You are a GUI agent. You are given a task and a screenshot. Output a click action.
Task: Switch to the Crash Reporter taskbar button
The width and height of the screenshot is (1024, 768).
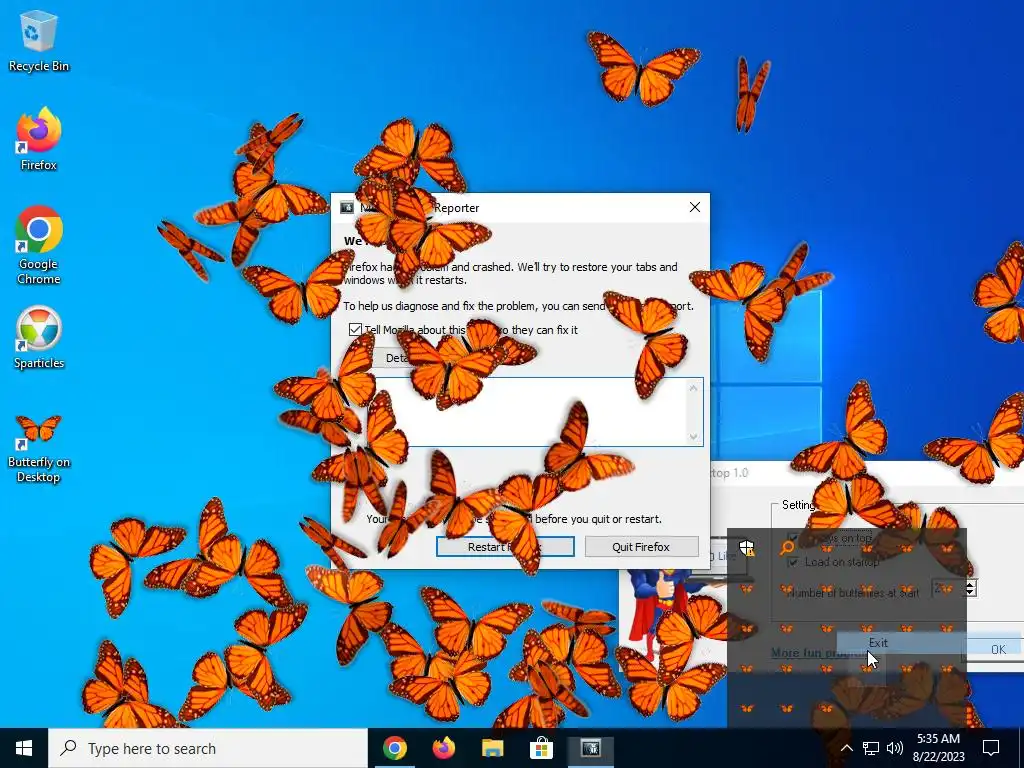tap(590, 748)
